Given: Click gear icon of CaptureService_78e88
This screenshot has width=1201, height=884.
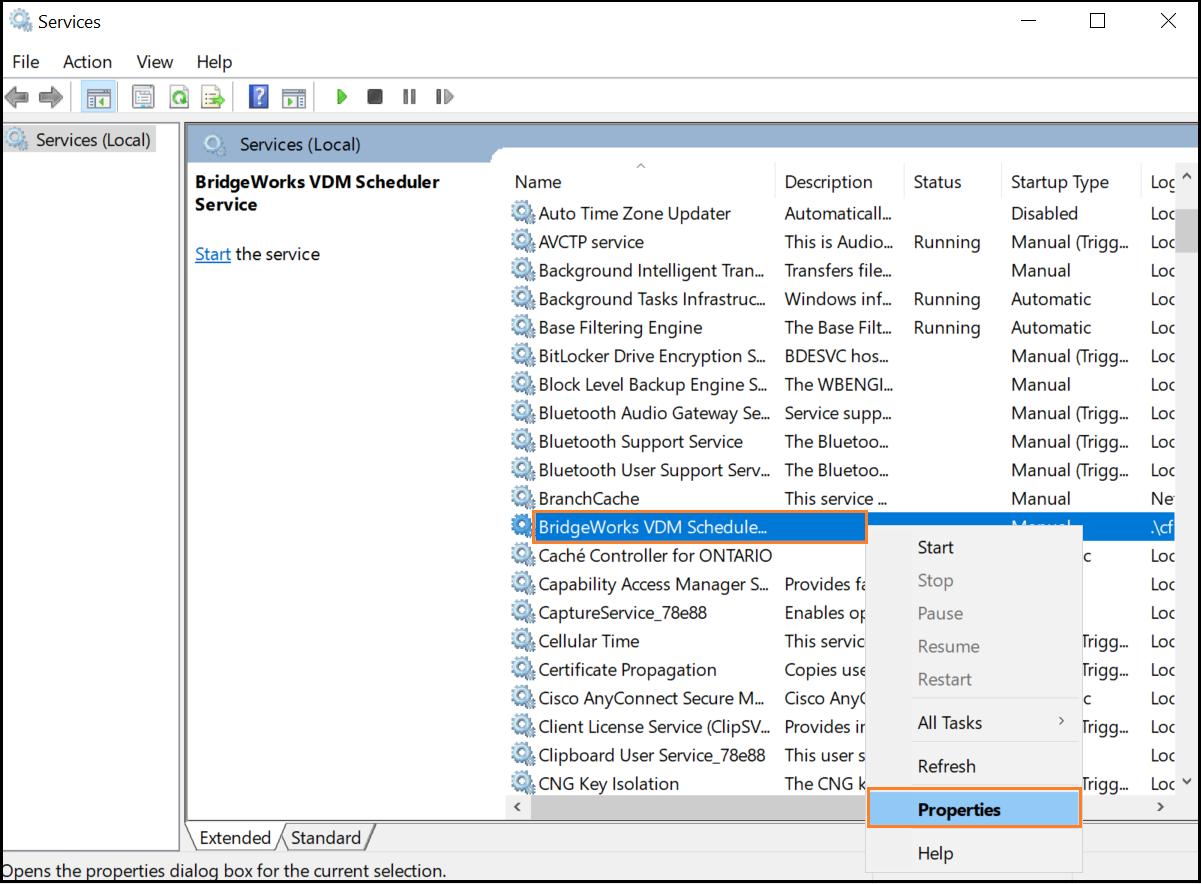Looking at the screenshot, I should [x=522, y=612].
